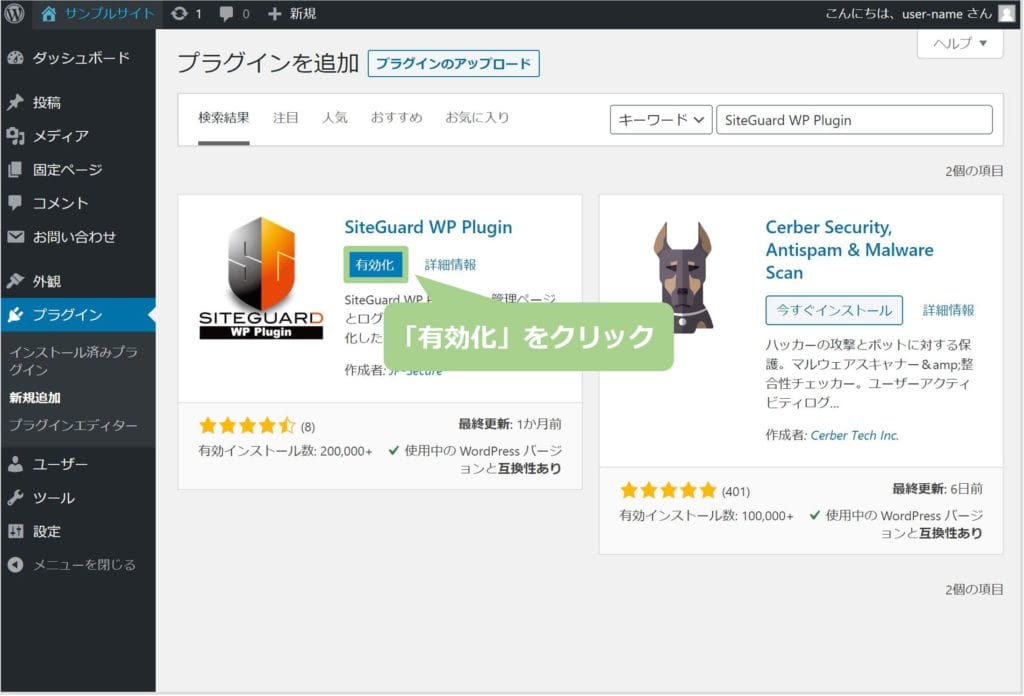
Task: Click the Cerber Security dog logo
Action: [683, 277]
